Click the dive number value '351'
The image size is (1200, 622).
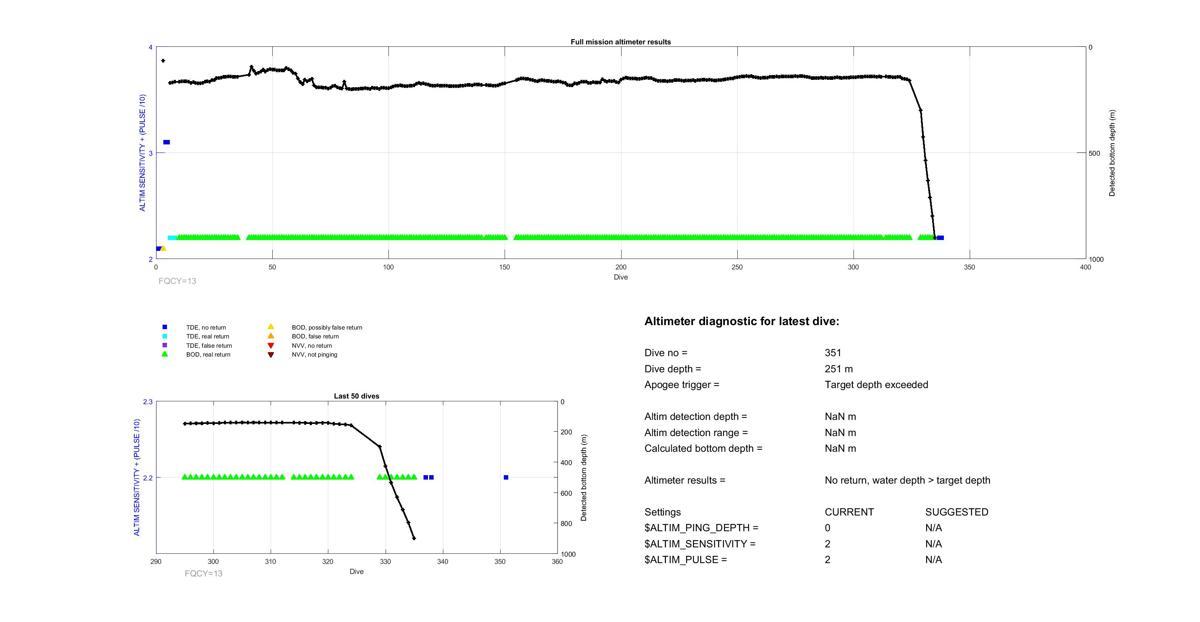tap(833, 353)
